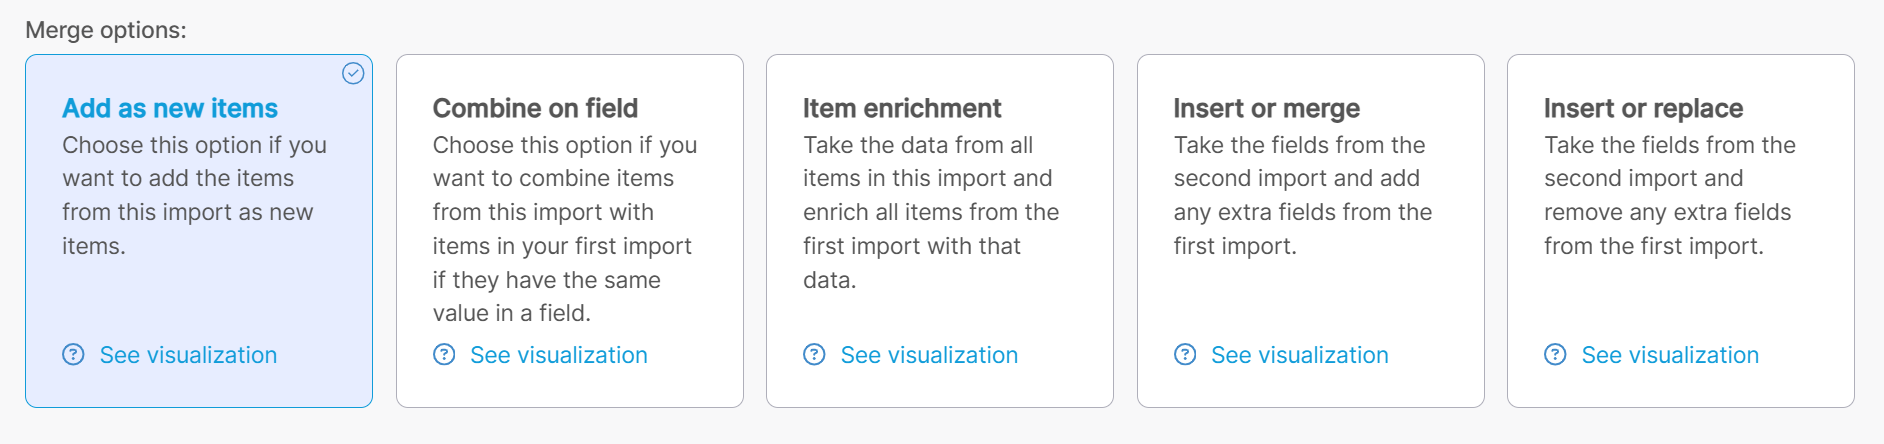Click the Combine on field description text

click(564, 229)
